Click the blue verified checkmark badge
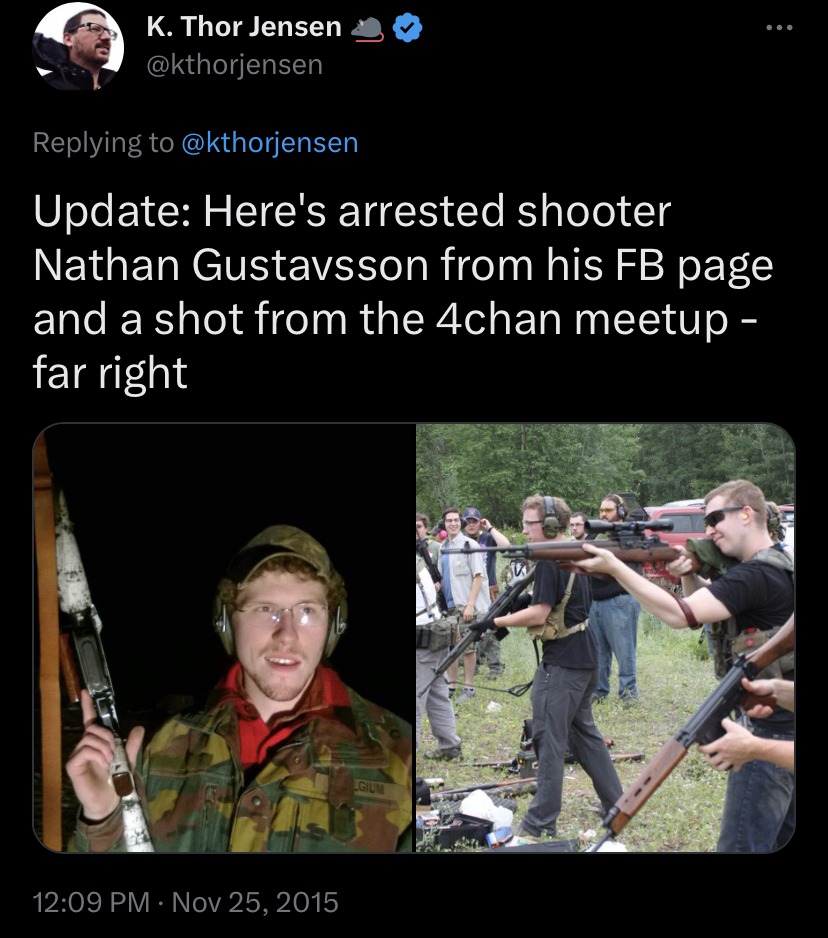The height and width of the screenshot is (938, 828). 408,28
